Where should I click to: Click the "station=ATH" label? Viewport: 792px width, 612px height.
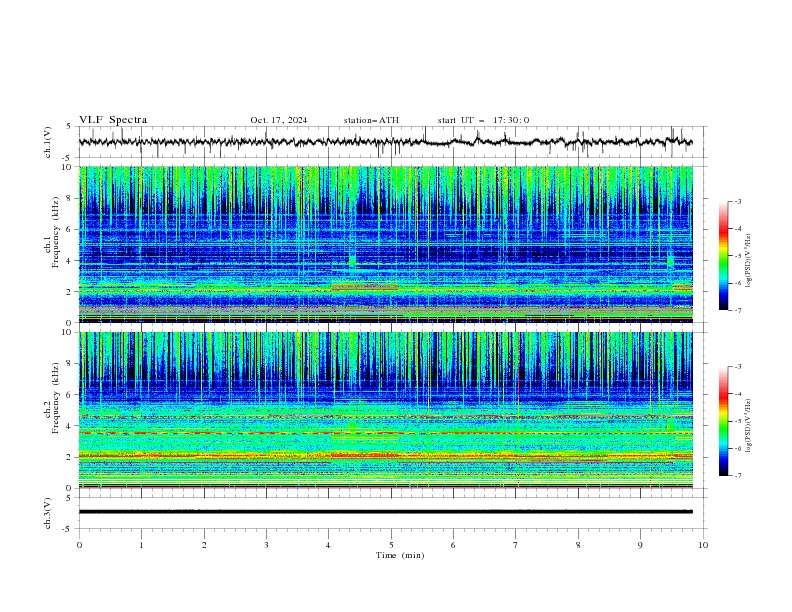coord(371,120)
